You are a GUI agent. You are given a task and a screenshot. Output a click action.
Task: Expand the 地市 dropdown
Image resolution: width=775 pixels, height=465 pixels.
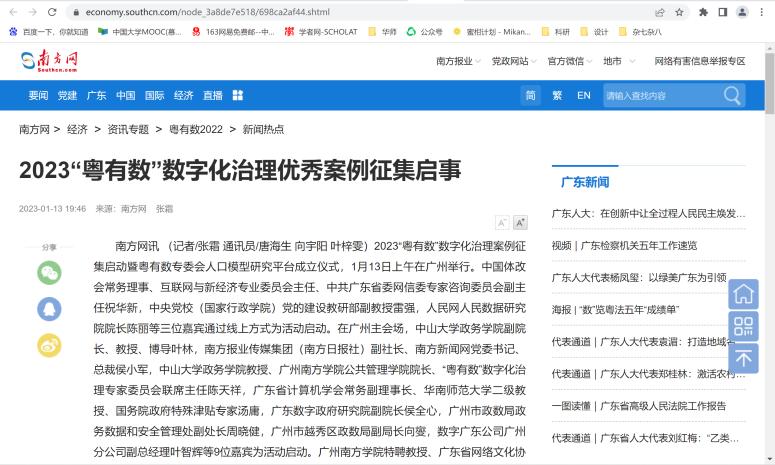[616, 61]
